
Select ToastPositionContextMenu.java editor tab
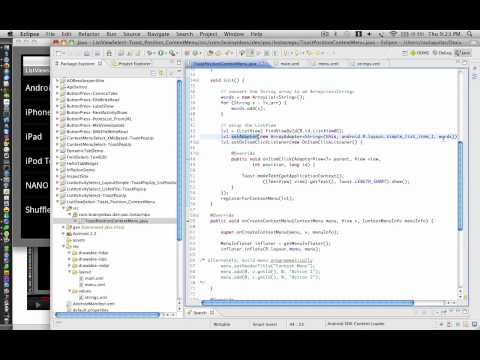[x=226, y=63]
